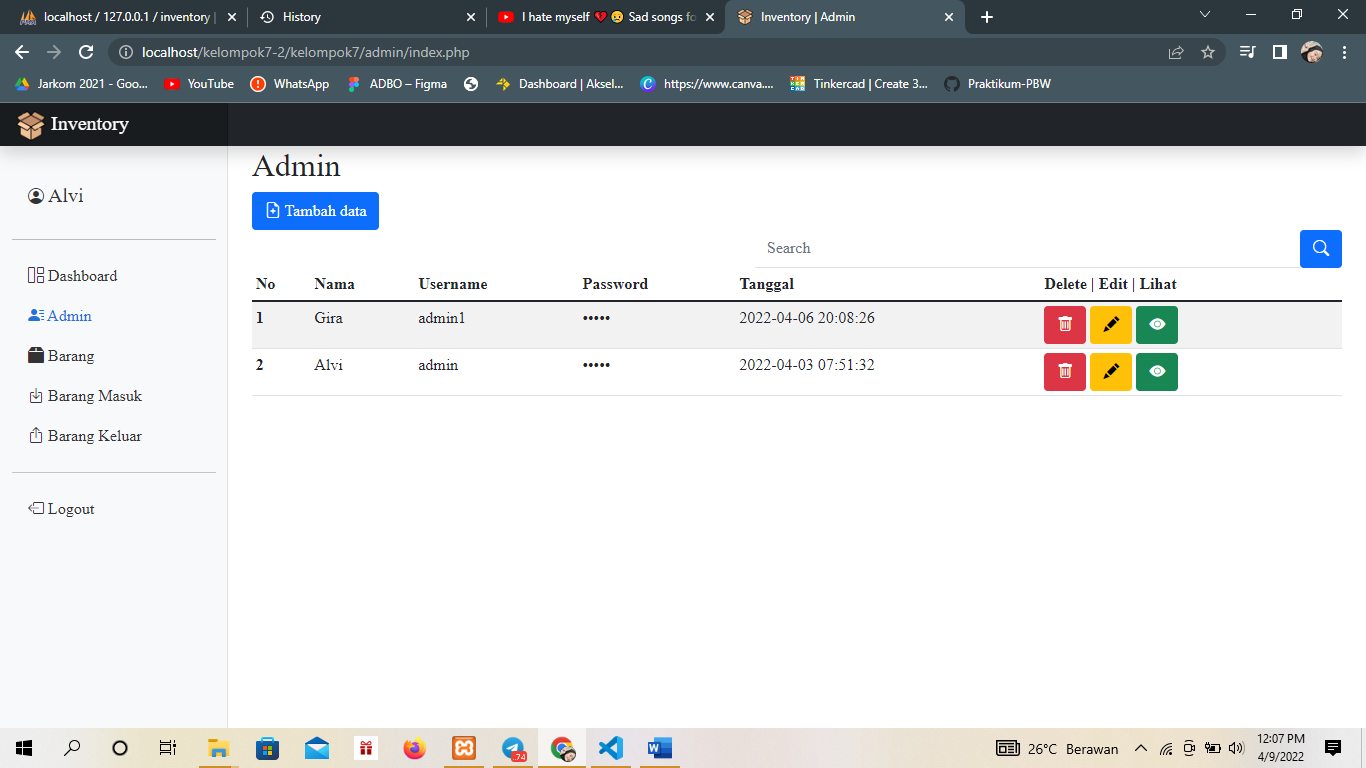Open the bookmarks chevron dropdown

tap(1204, 15)
